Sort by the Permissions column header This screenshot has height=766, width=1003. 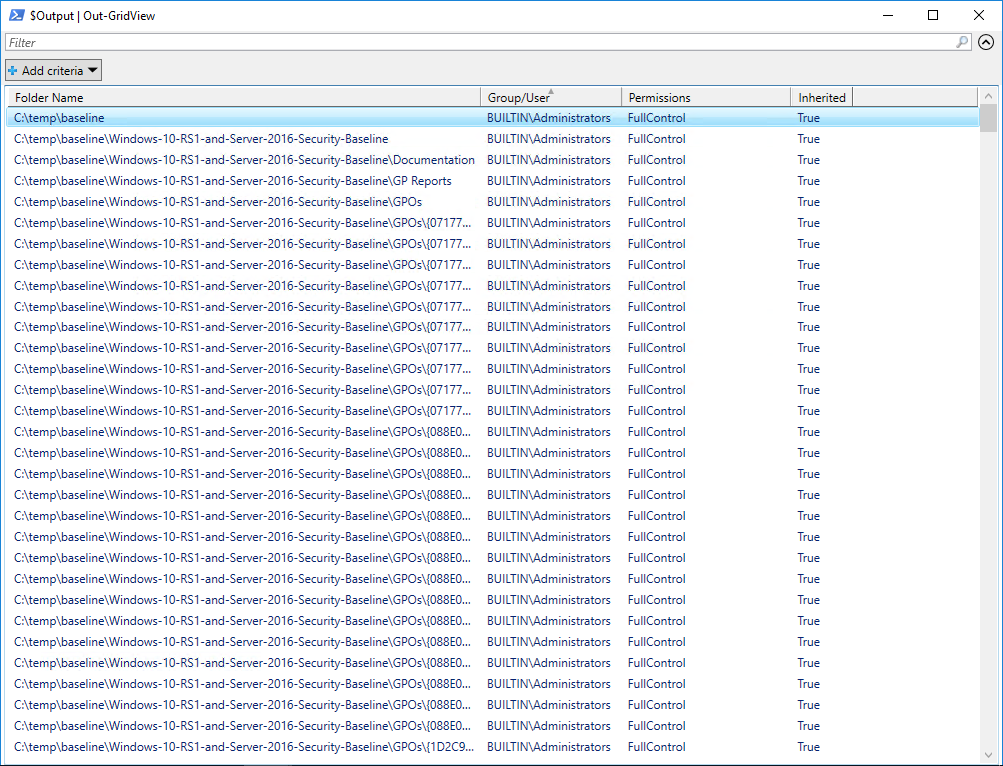coord(706,97)
